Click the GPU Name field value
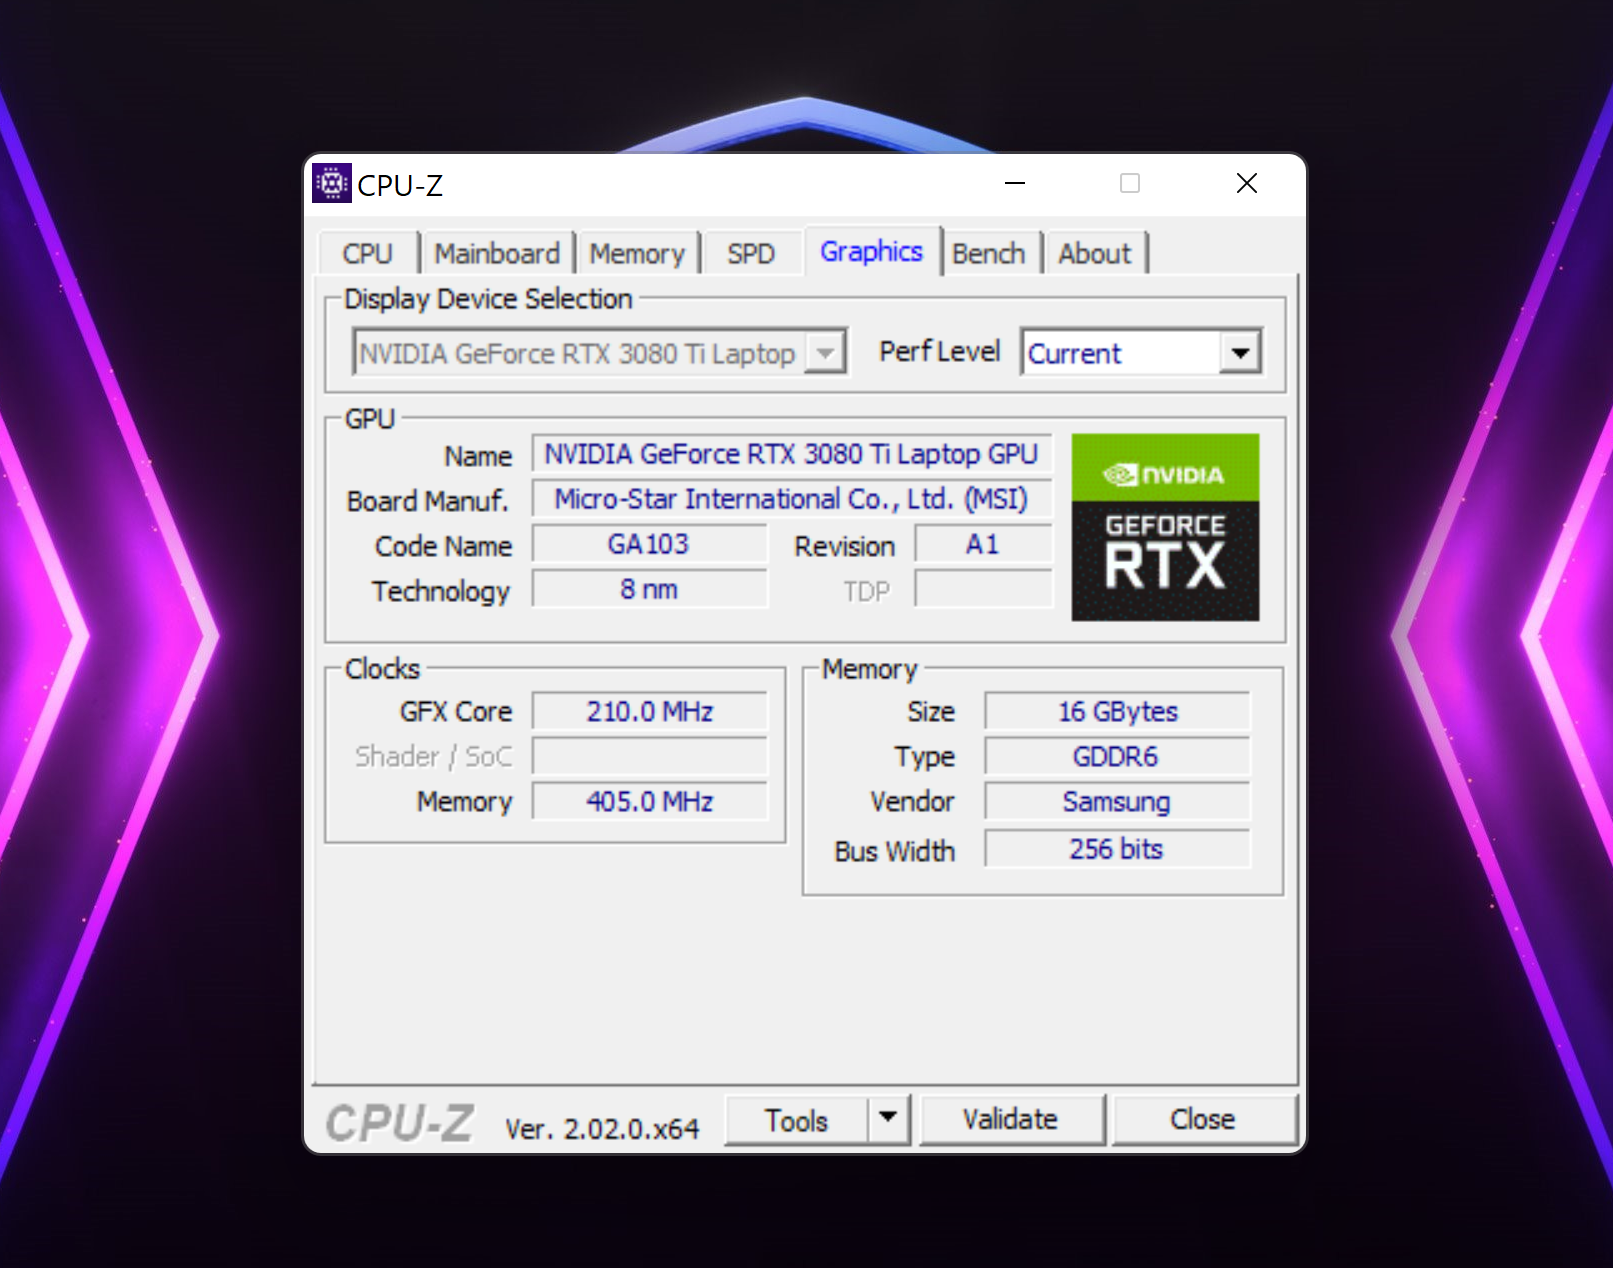 792,454
